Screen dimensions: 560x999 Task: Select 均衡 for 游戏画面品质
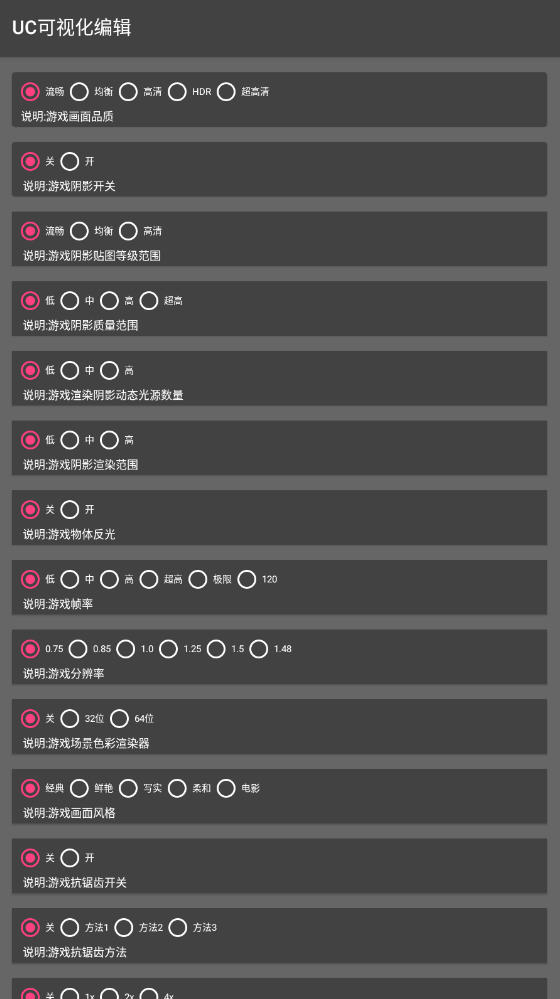[79, 92]
